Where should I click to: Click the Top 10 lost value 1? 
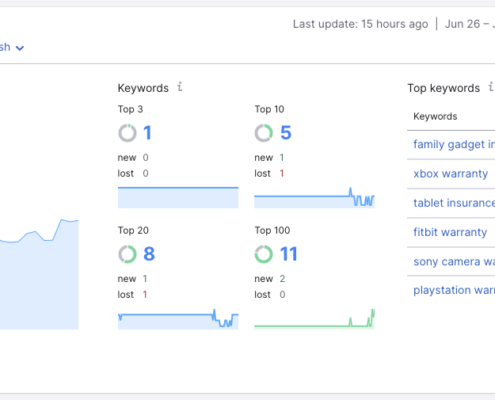pyautogui.click(x=282, y=173)
